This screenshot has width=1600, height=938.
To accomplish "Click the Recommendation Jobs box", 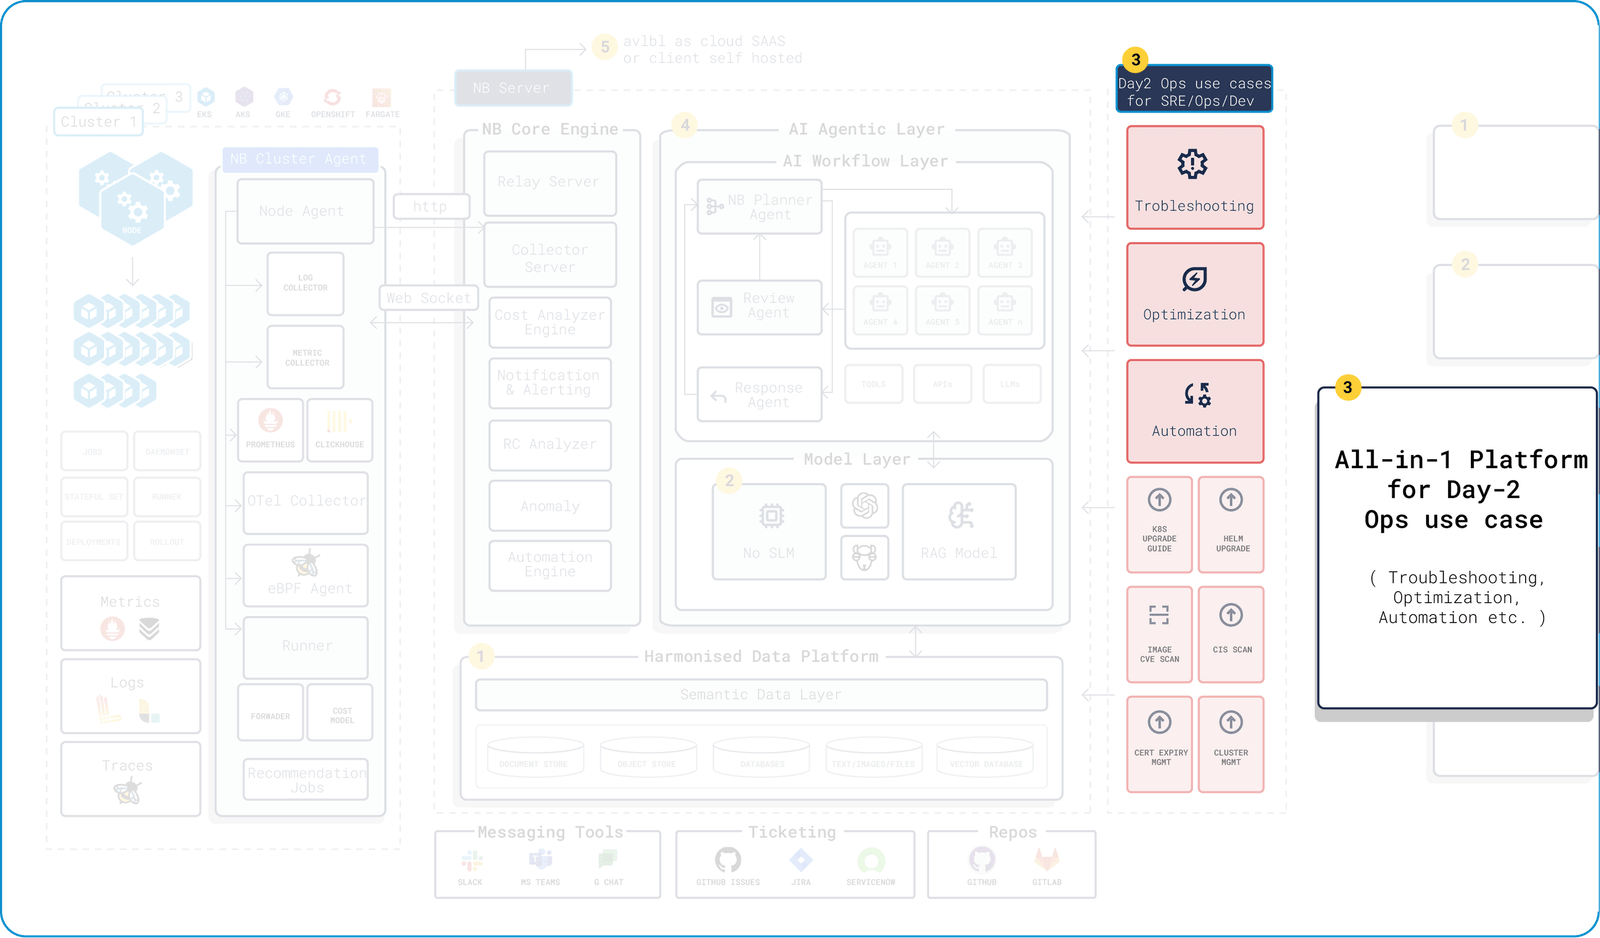I will [306, 780].
